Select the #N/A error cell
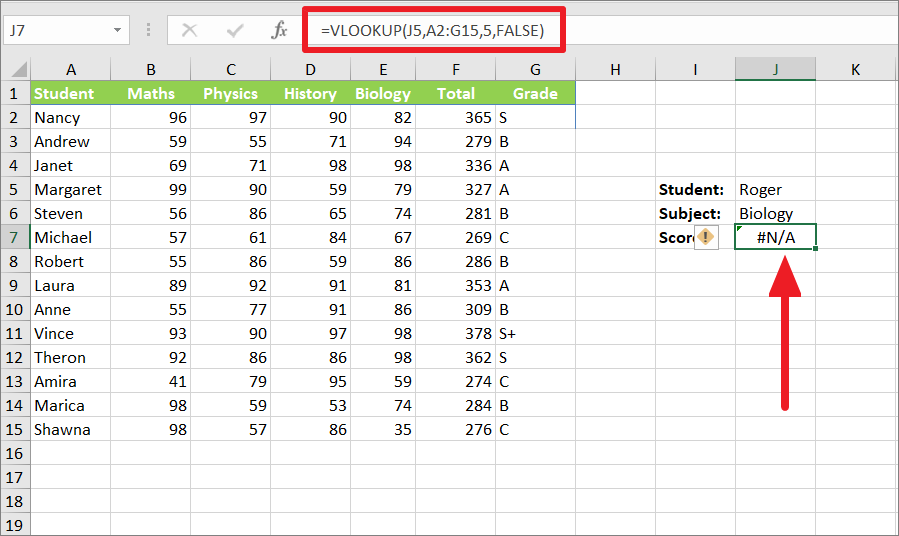Viewport: 899px width, 536px height. pos(775,237)
